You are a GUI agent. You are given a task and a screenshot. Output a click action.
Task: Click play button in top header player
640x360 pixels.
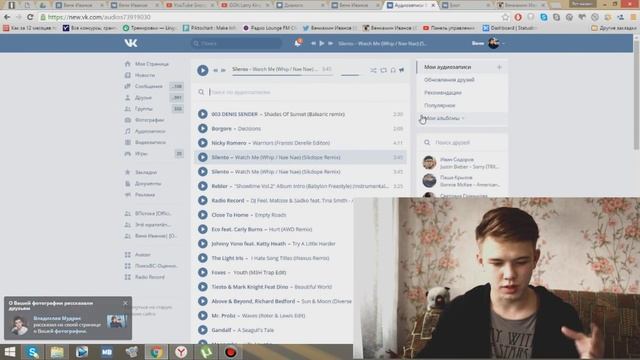click(x=322, y=43)
